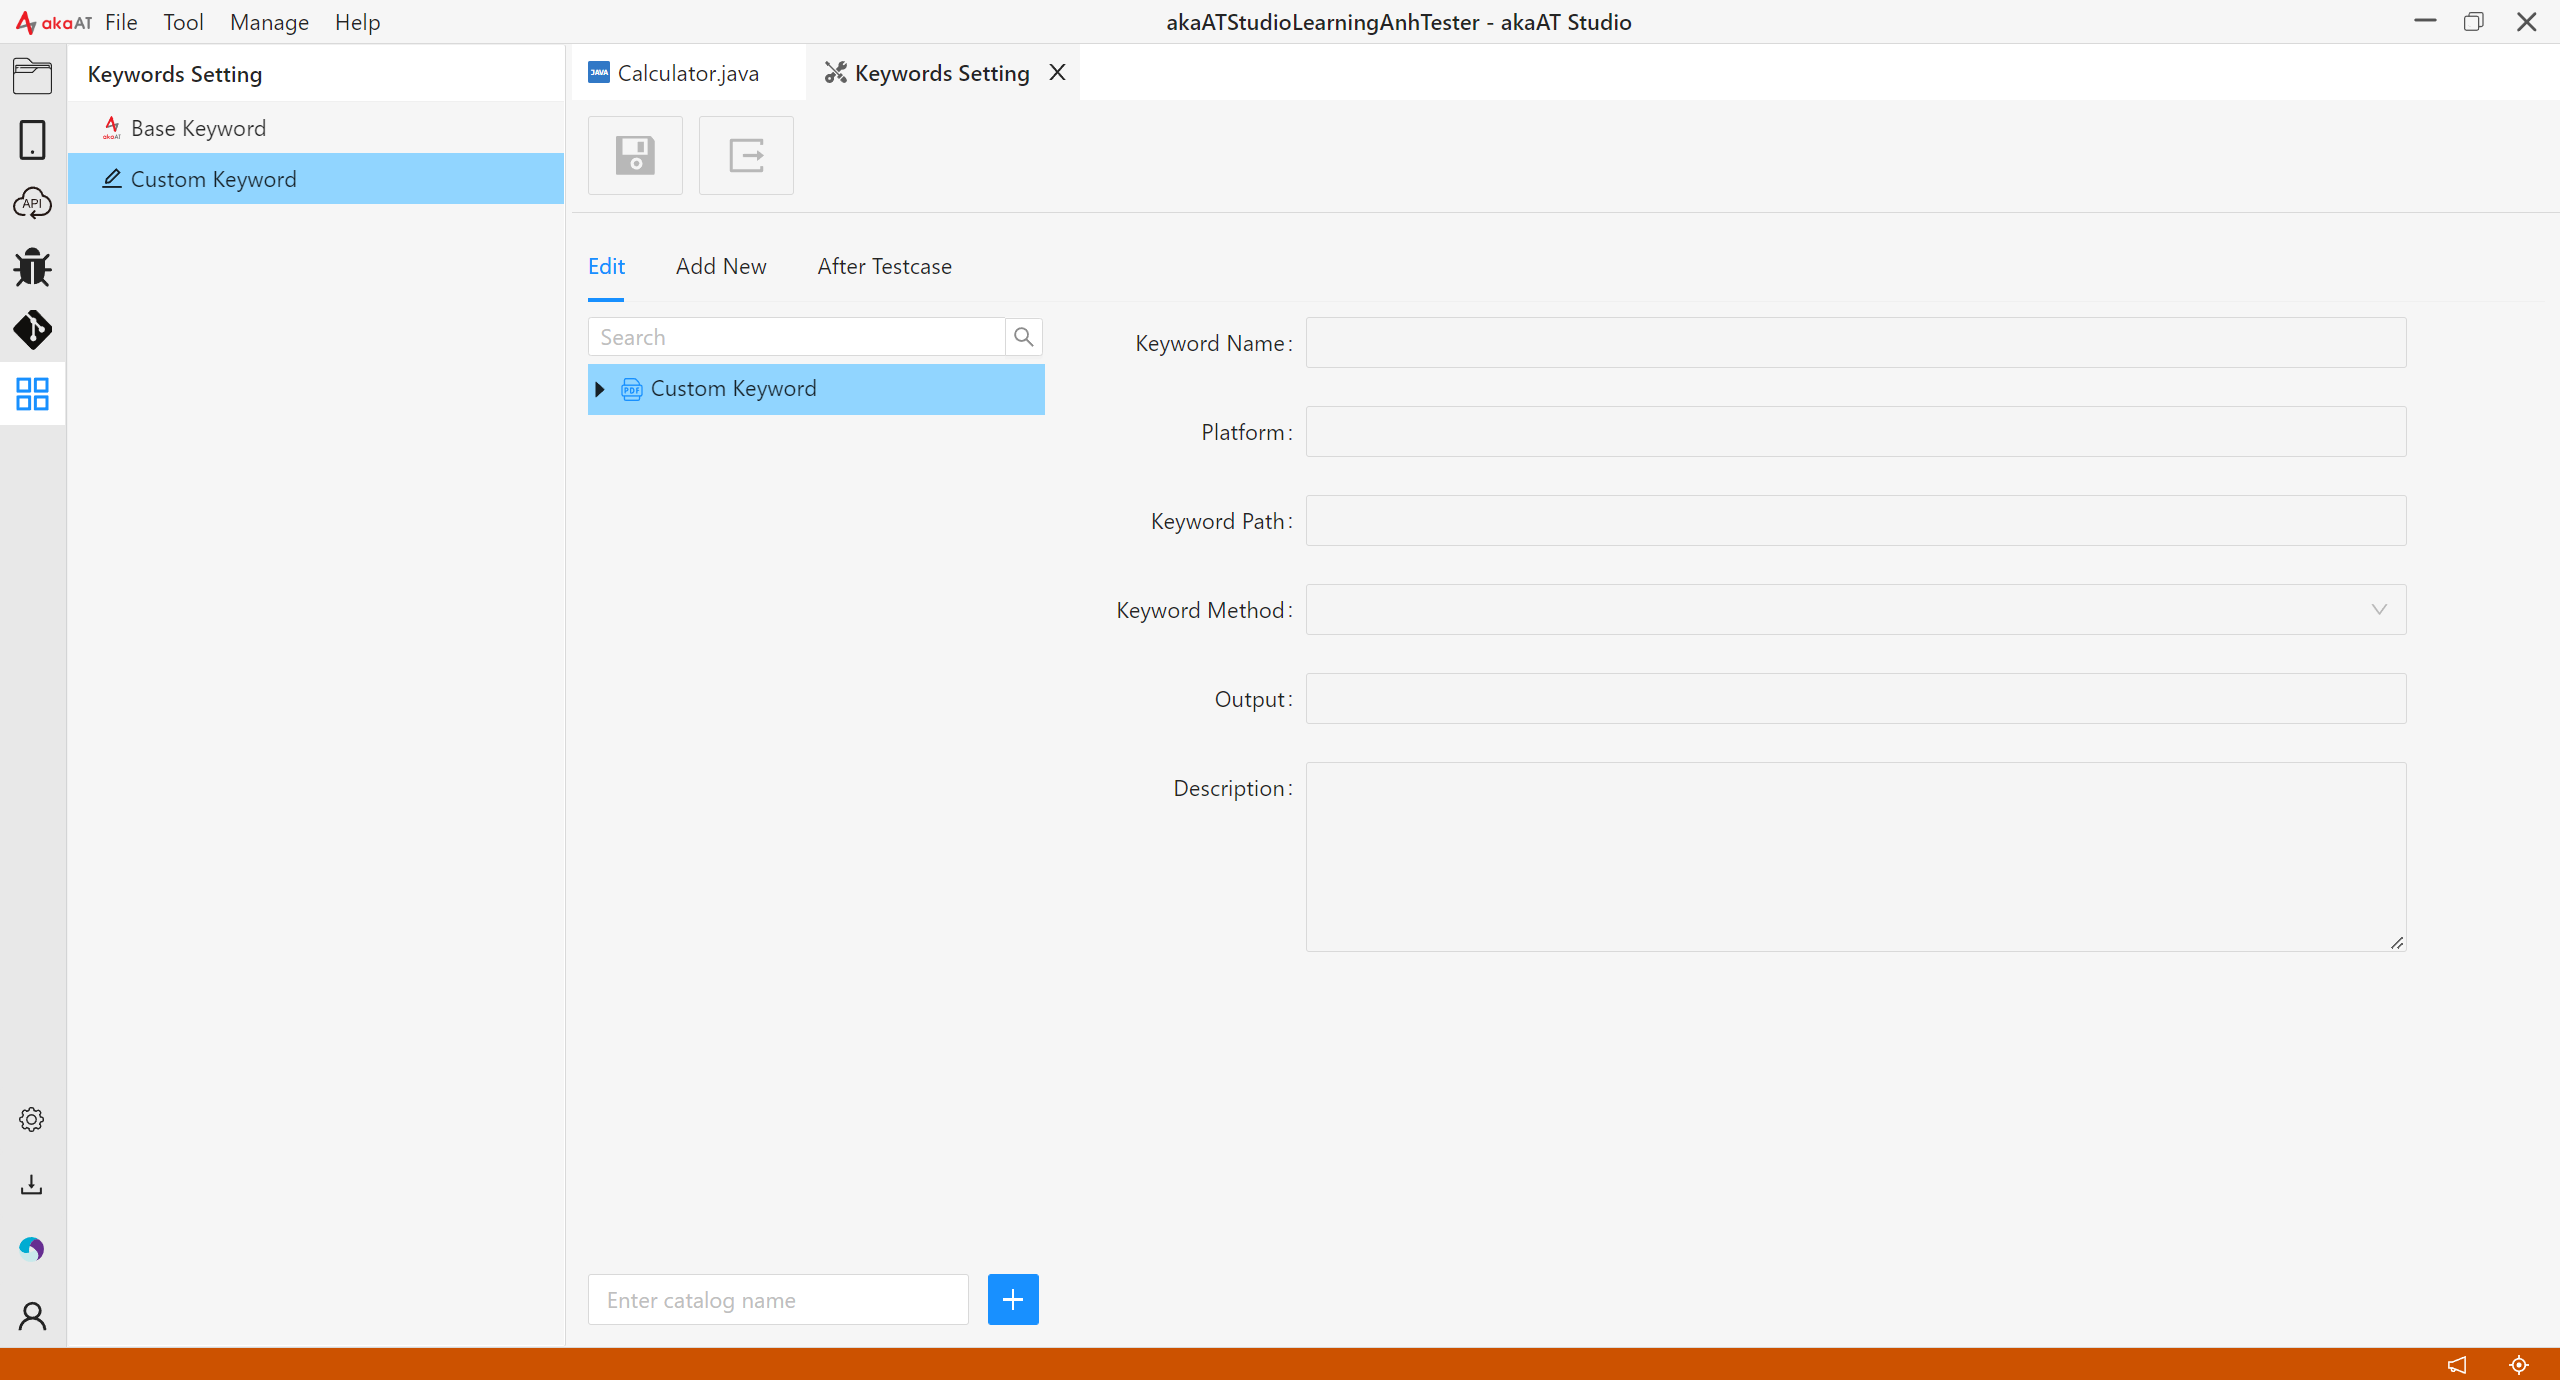Open the Manage menu
The height and width of the screenshot is (1380, 2560).
269,22
